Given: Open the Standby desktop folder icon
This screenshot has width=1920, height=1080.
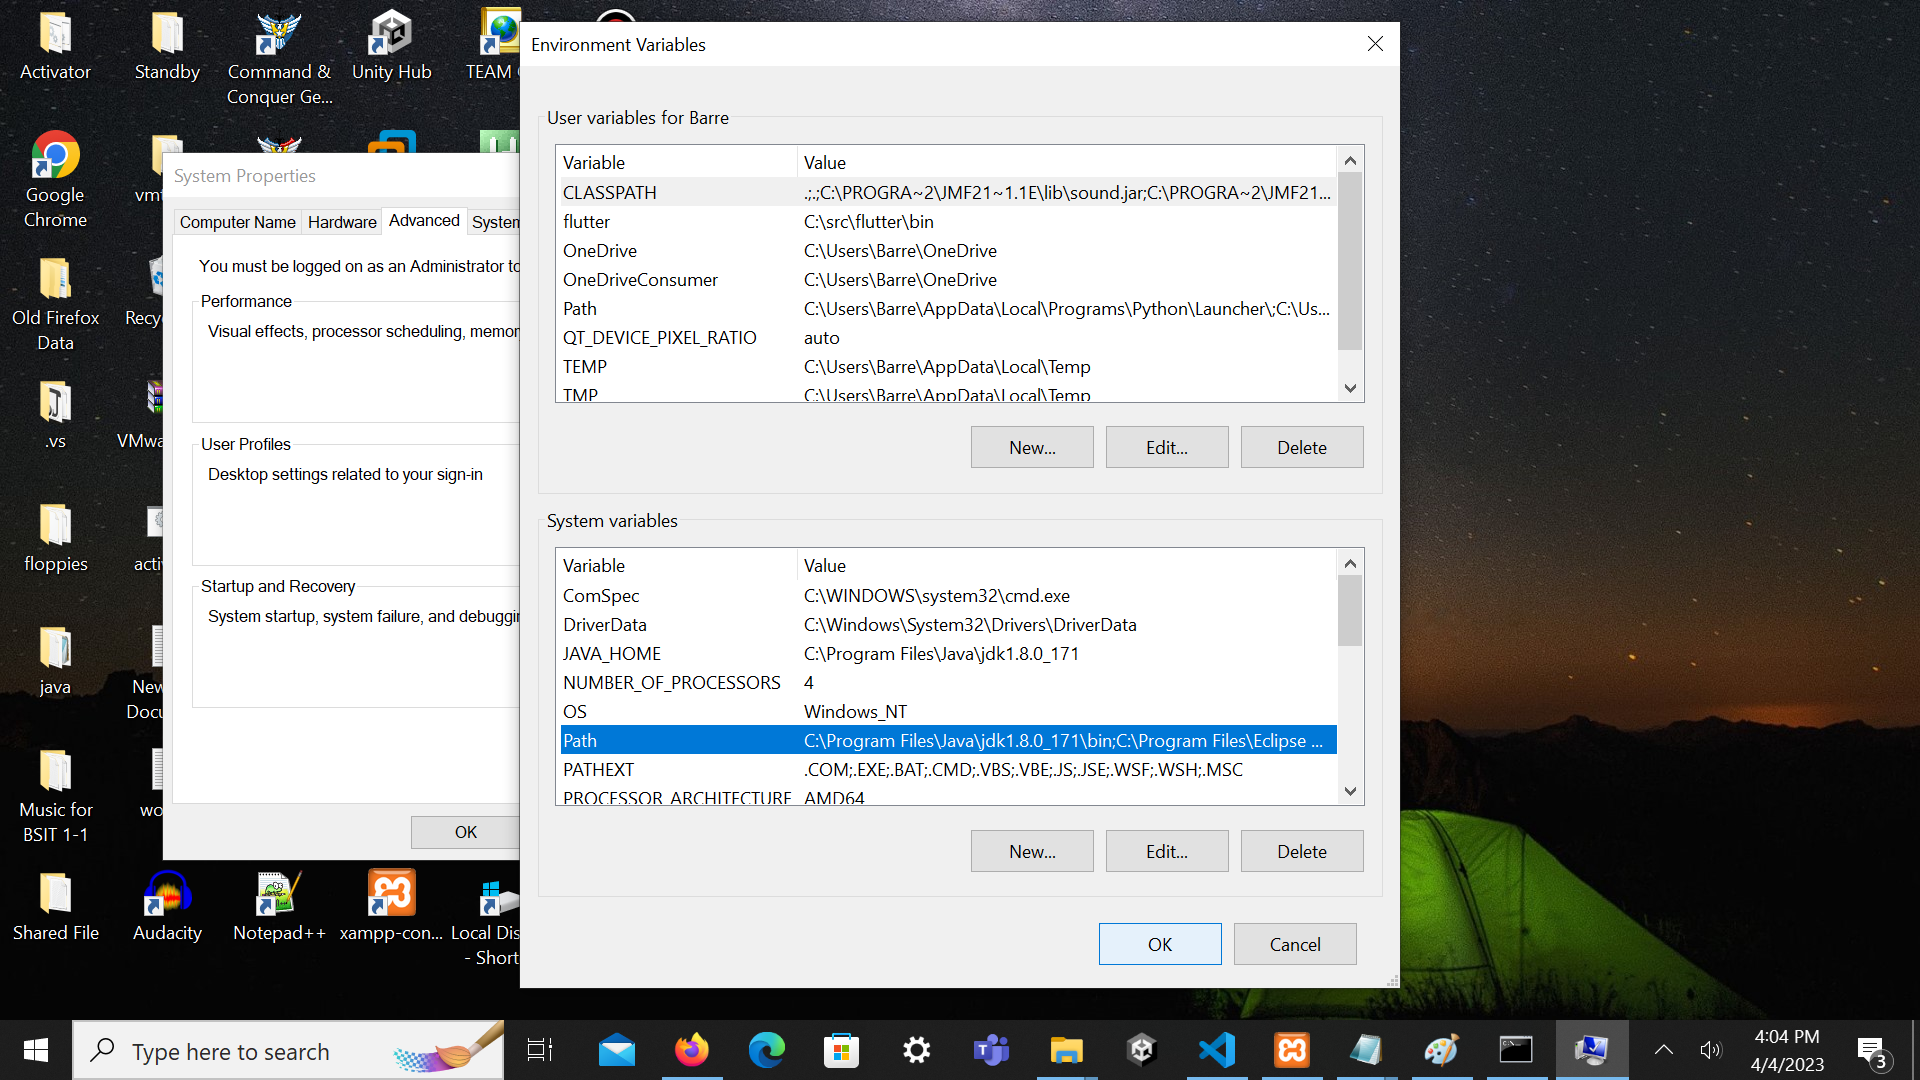Looking at the screenshot, I should pyautogui.click(x=167, y=45).
